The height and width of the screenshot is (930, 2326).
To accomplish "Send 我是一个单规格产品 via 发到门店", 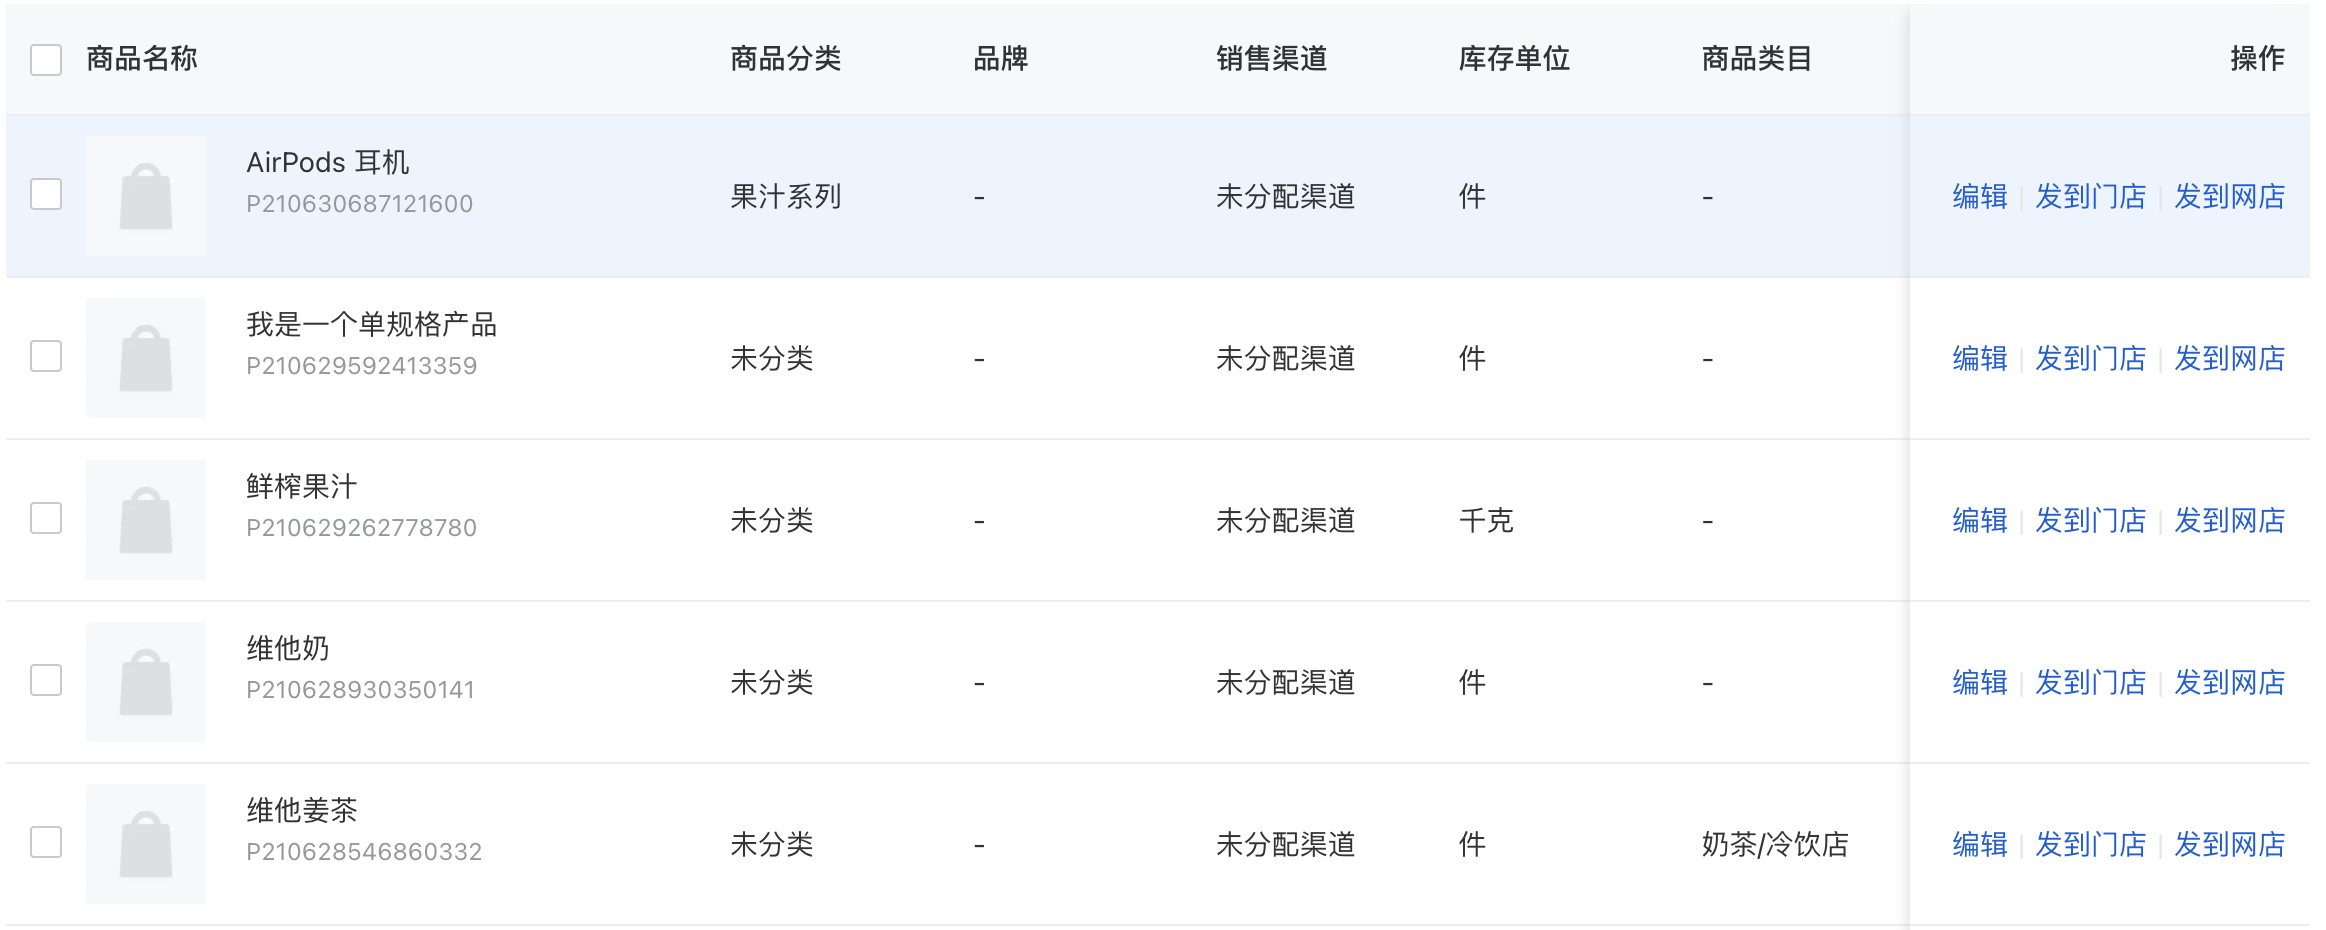I will [x=2091, y=358].
